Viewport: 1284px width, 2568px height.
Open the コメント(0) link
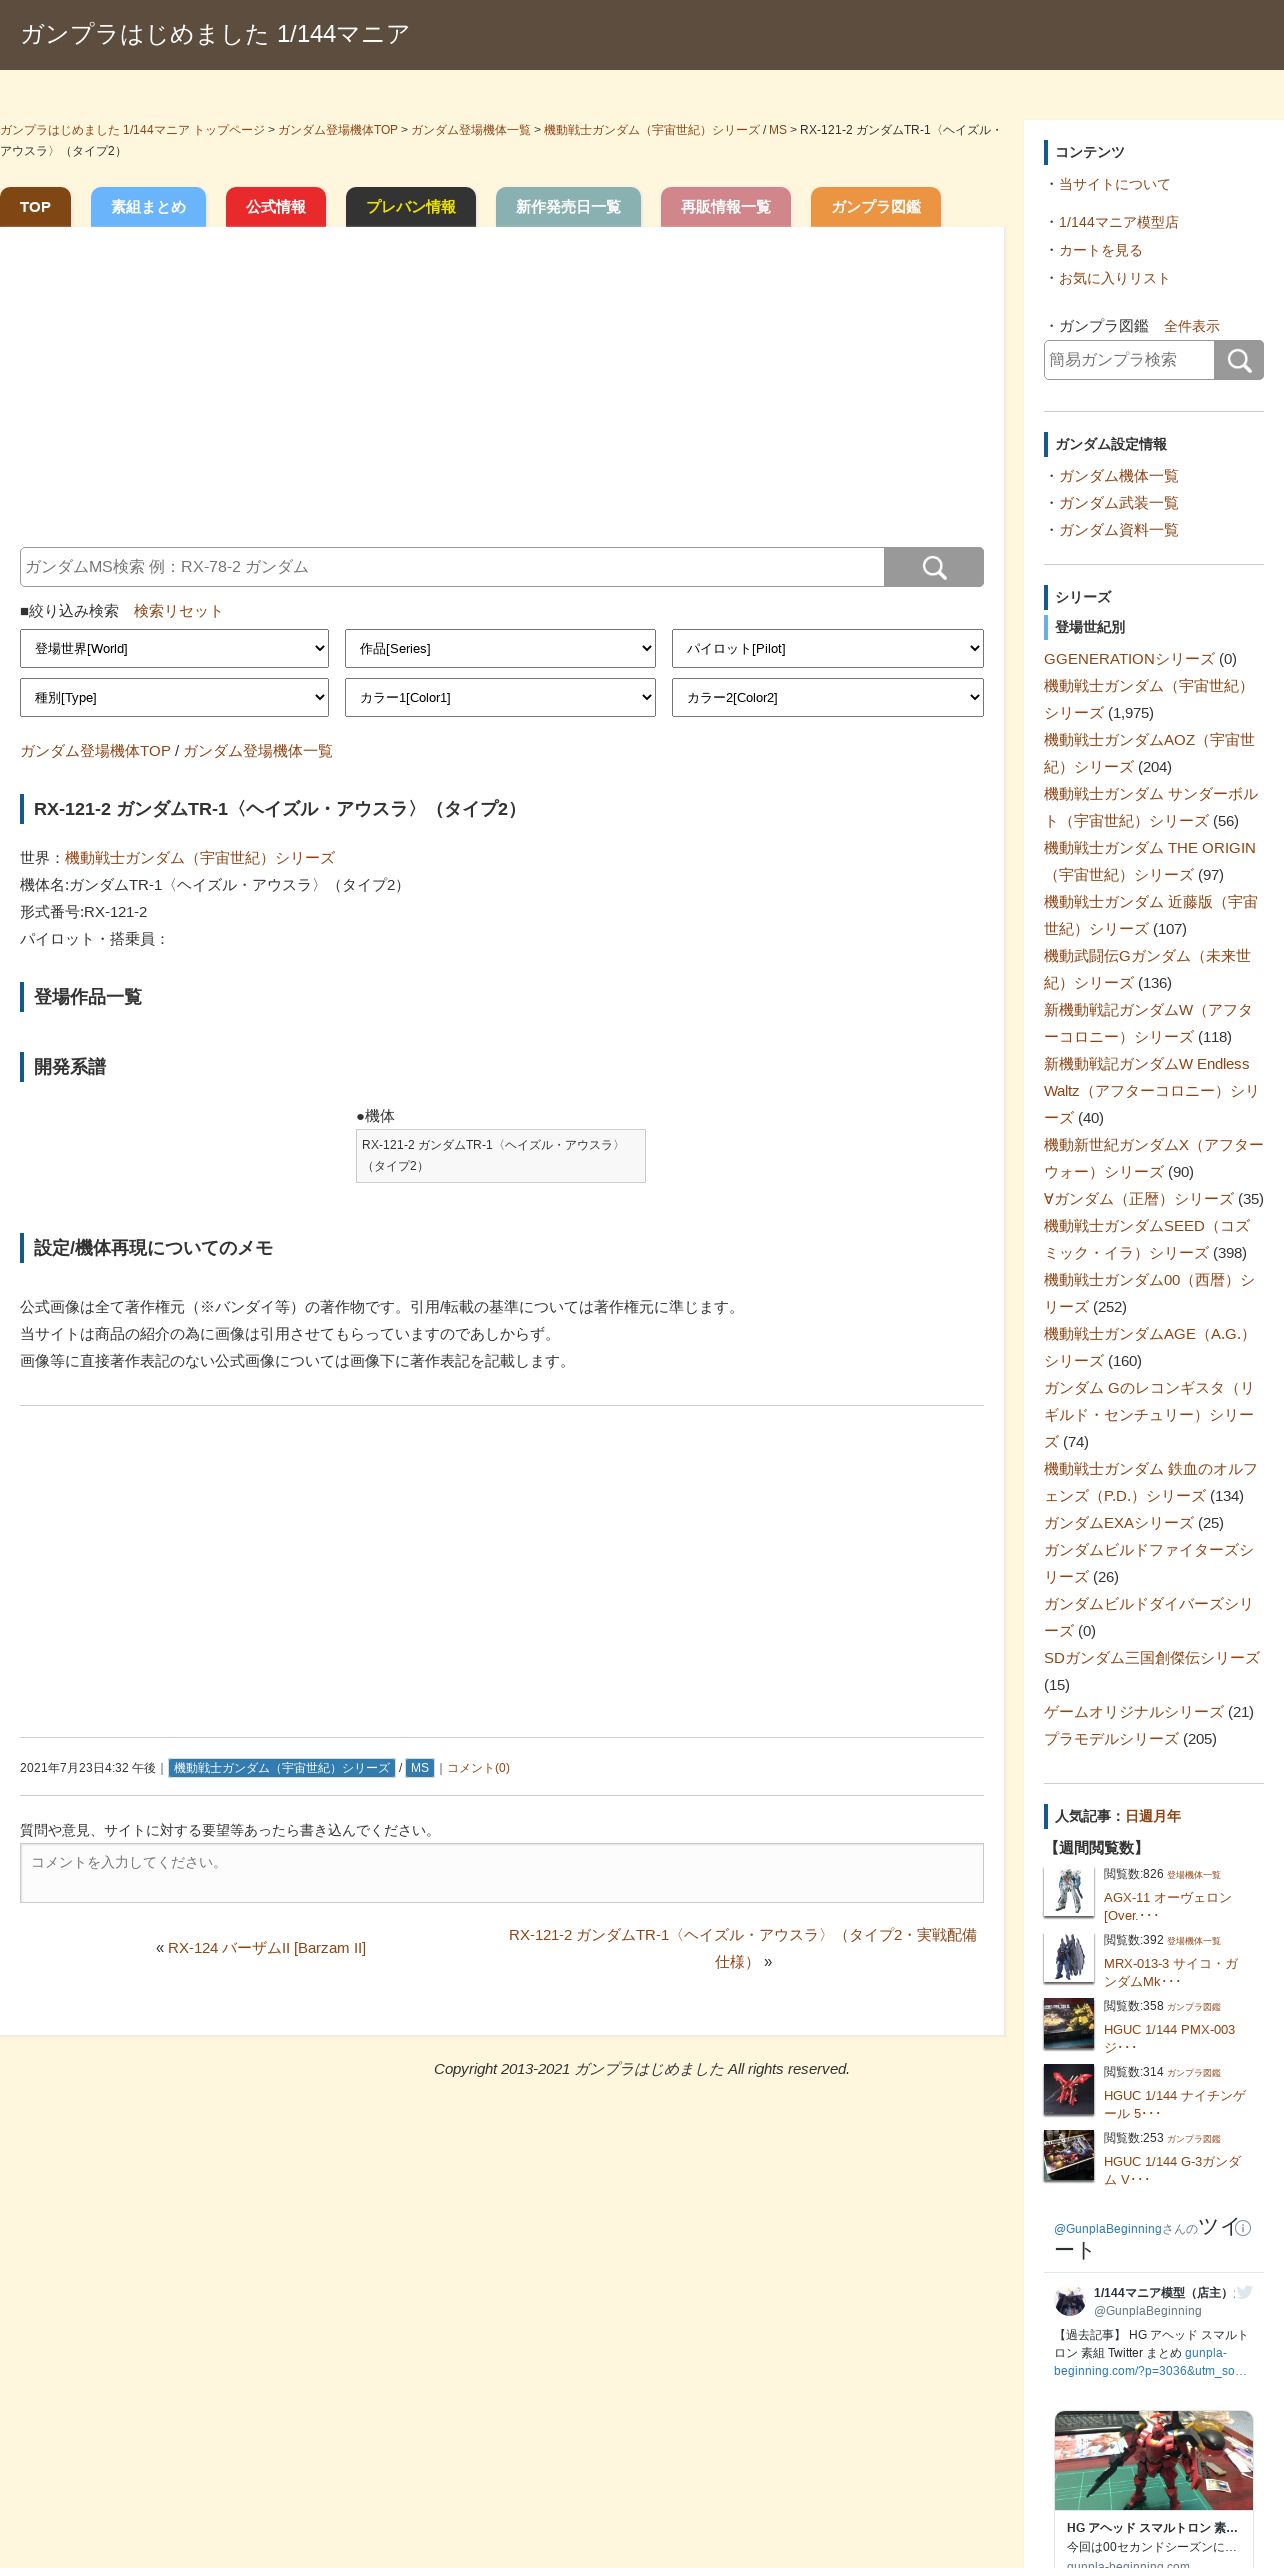pyautogui.click(x=478, y=1768)
